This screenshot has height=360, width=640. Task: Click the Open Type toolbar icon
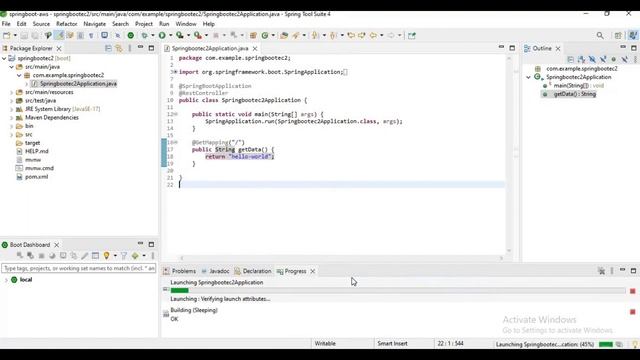[x=284, y=36]
